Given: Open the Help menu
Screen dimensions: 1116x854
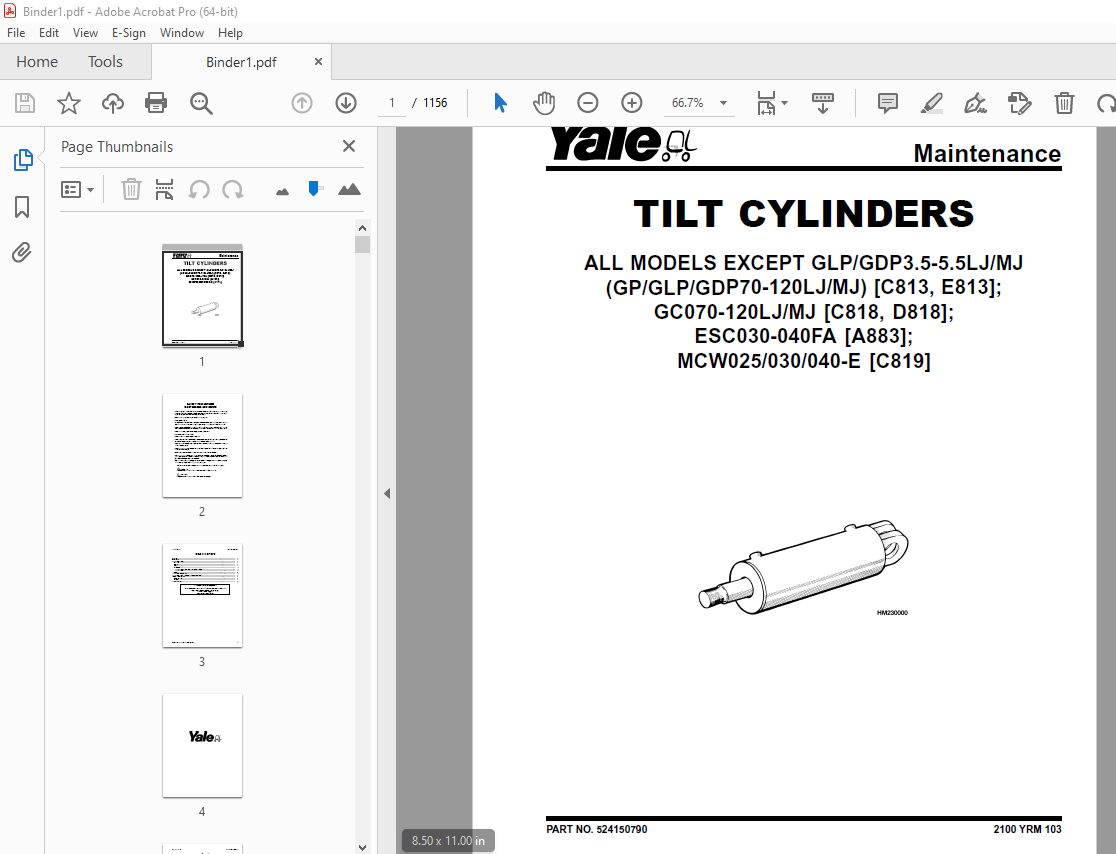Looking at the screenshot, I should click(x=230, y=33).
